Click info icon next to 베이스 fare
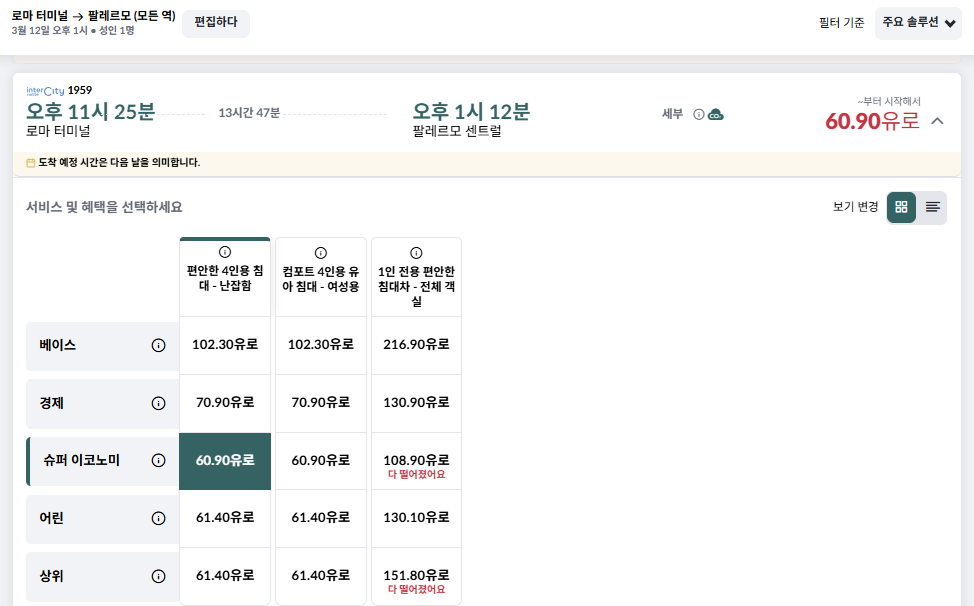Image resolution: width=974 pixels, height=606 pixels. 158,345
